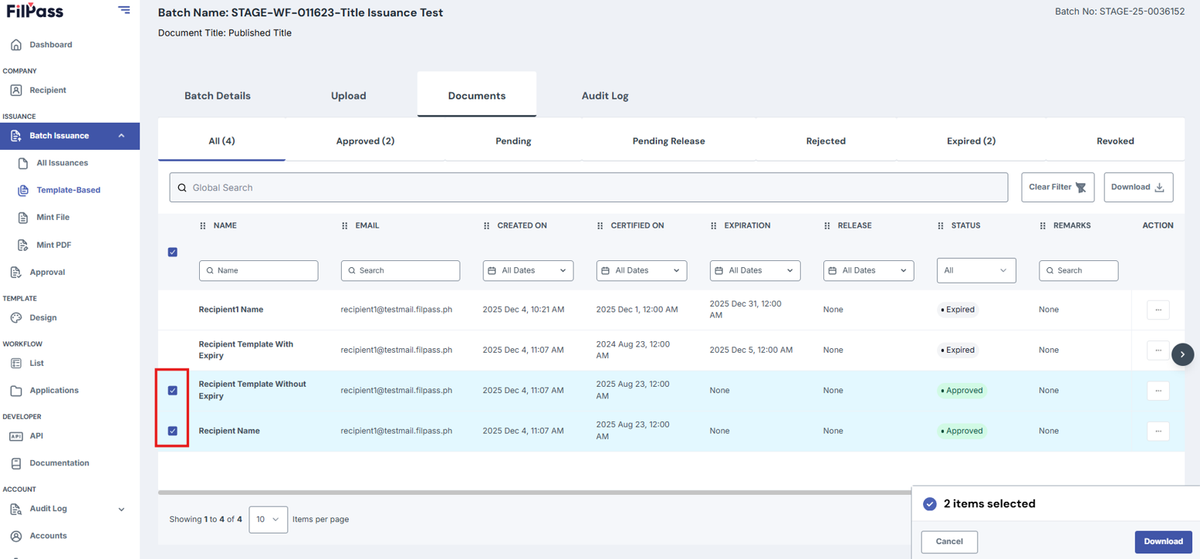Viewport: 1200px width, 559px height.
Task: Open Recipient page in sidebar
Action: coord(47,90)
